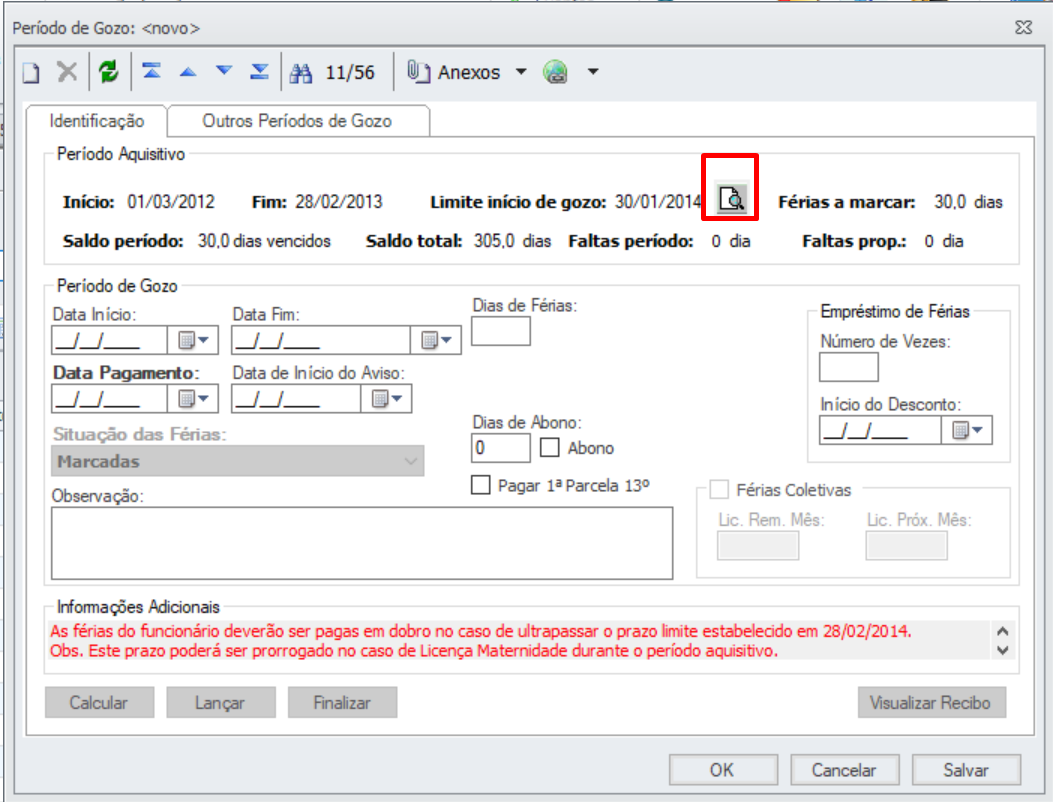Click the Calcular button
The height and width of the screenshot is (802, 1053).
(x=99, y=703)
